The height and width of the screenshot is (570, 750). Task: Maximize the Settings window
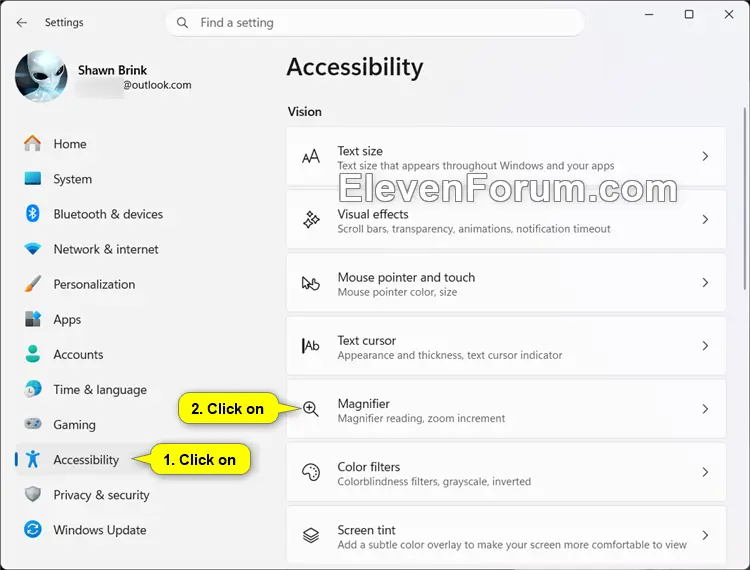689,14
